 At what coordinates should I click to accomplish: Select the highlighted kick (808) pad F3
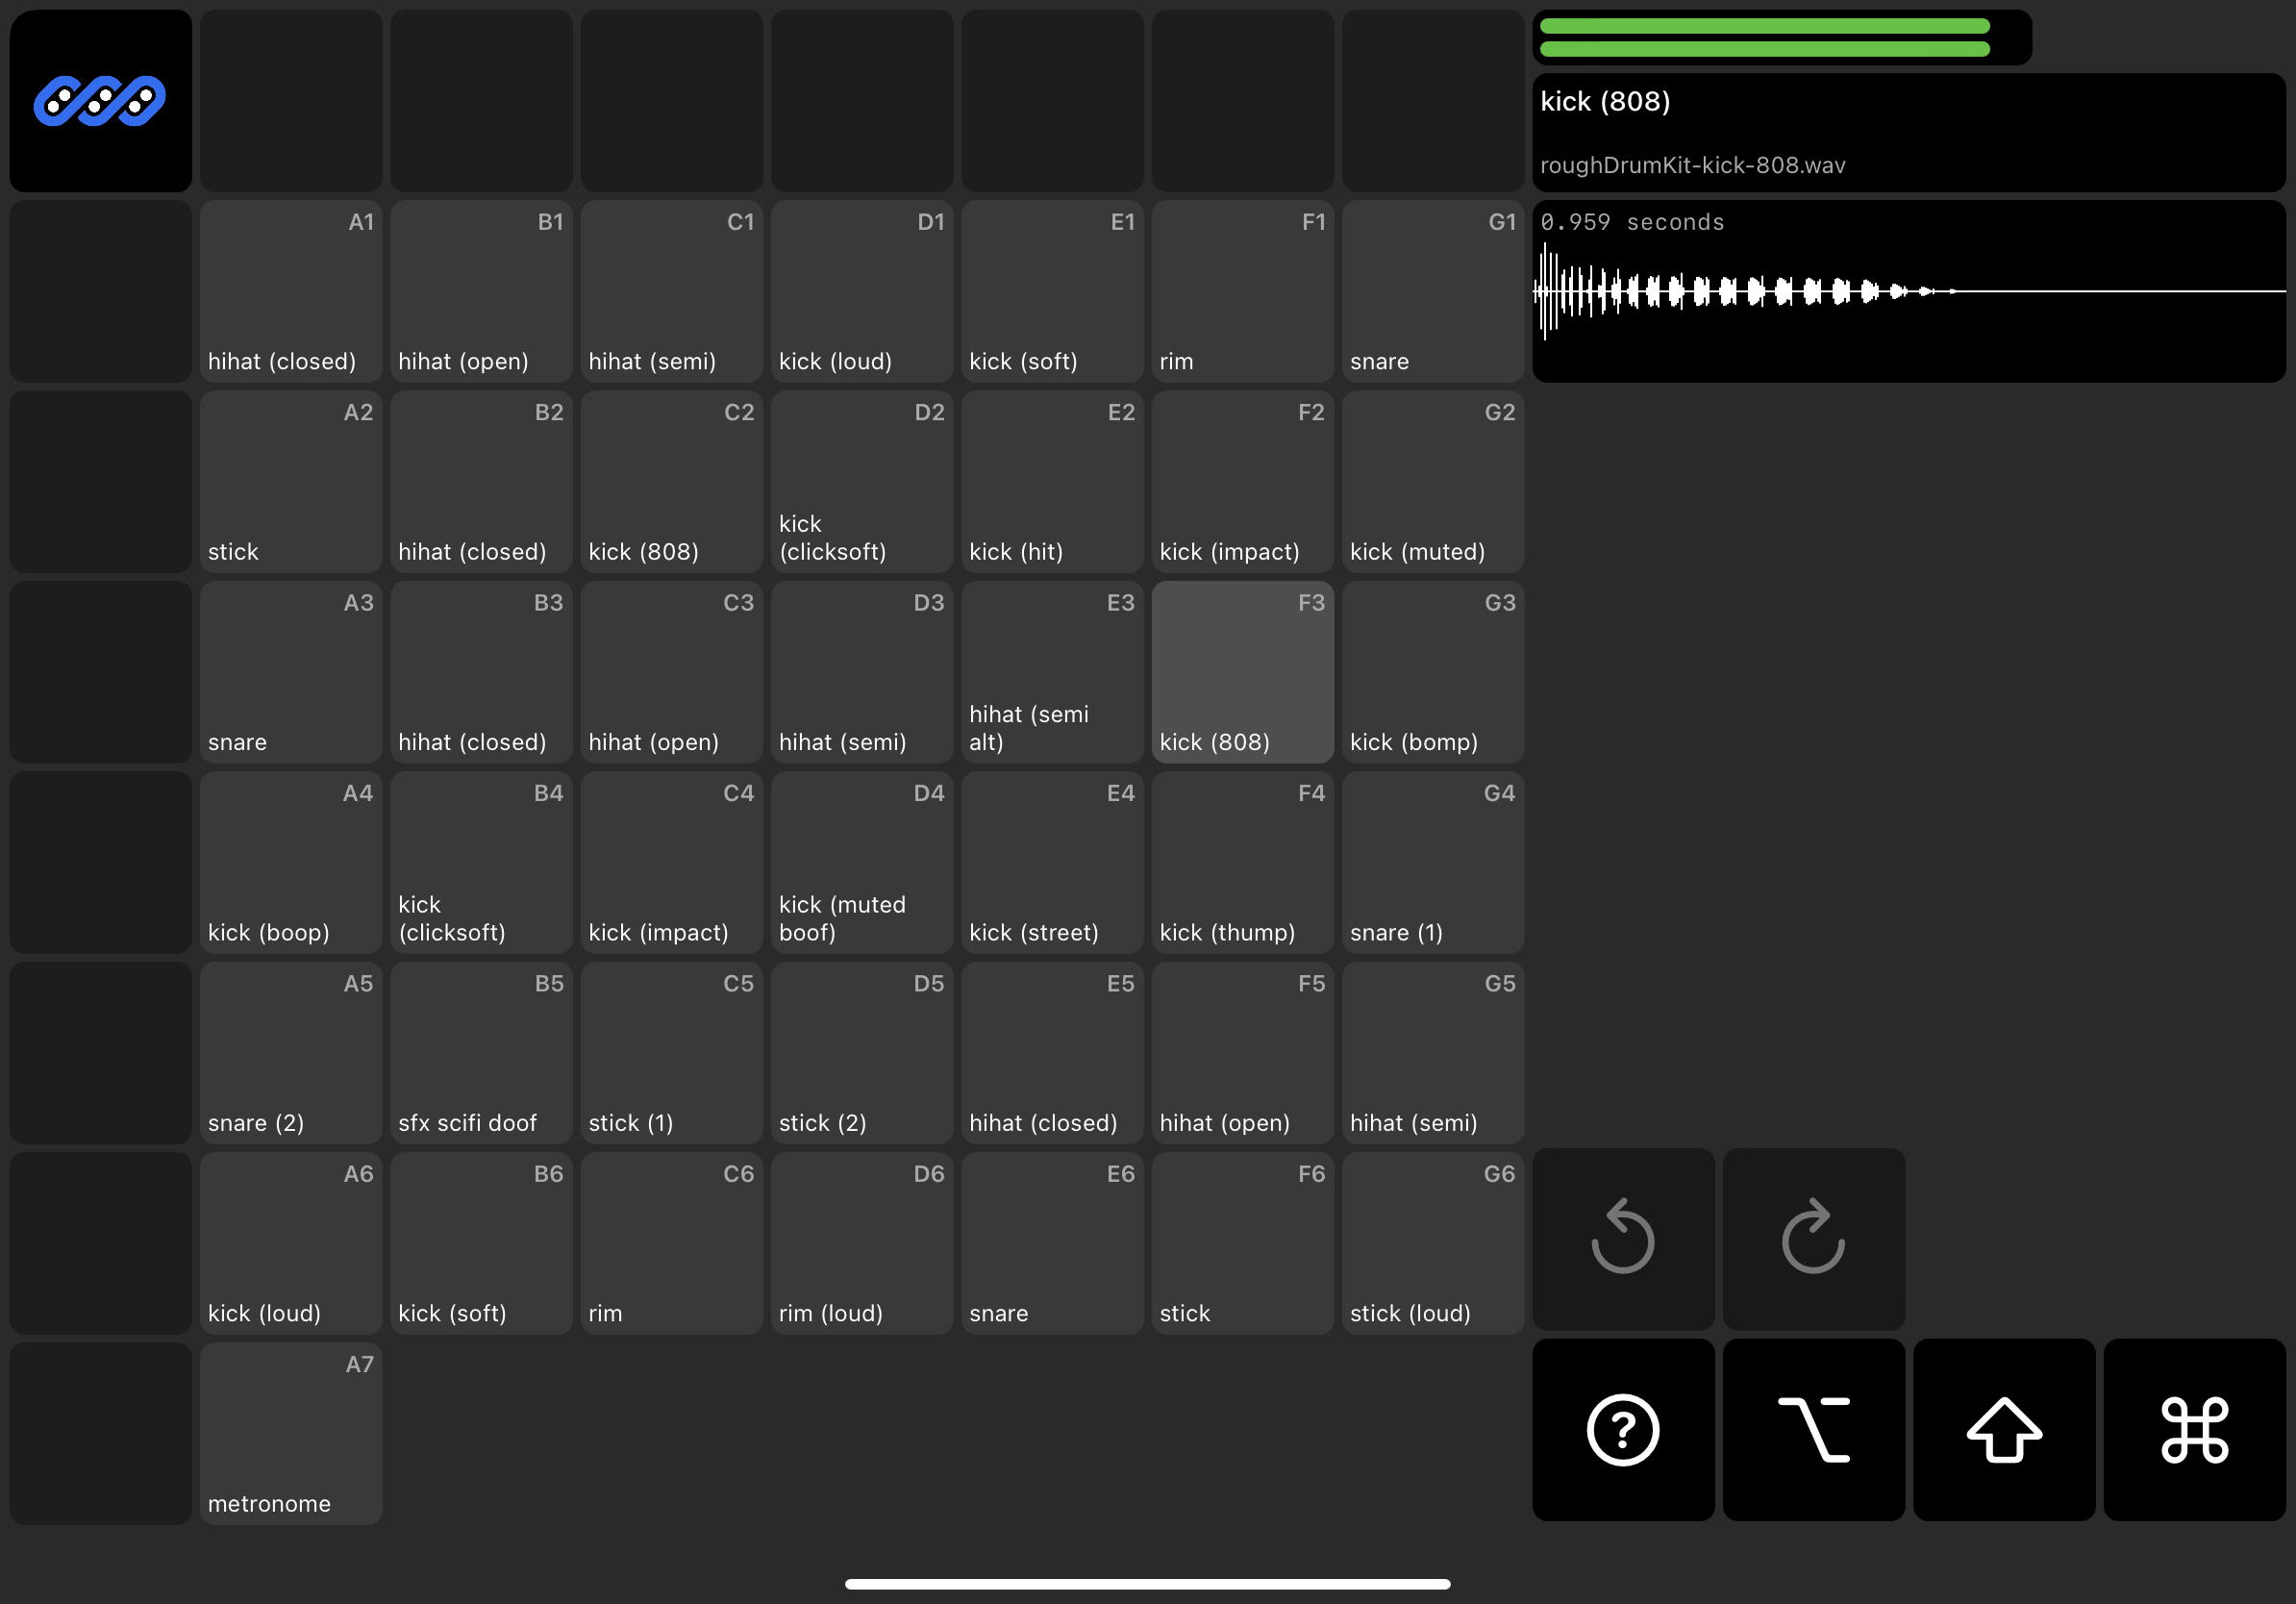pos(1242,672)
